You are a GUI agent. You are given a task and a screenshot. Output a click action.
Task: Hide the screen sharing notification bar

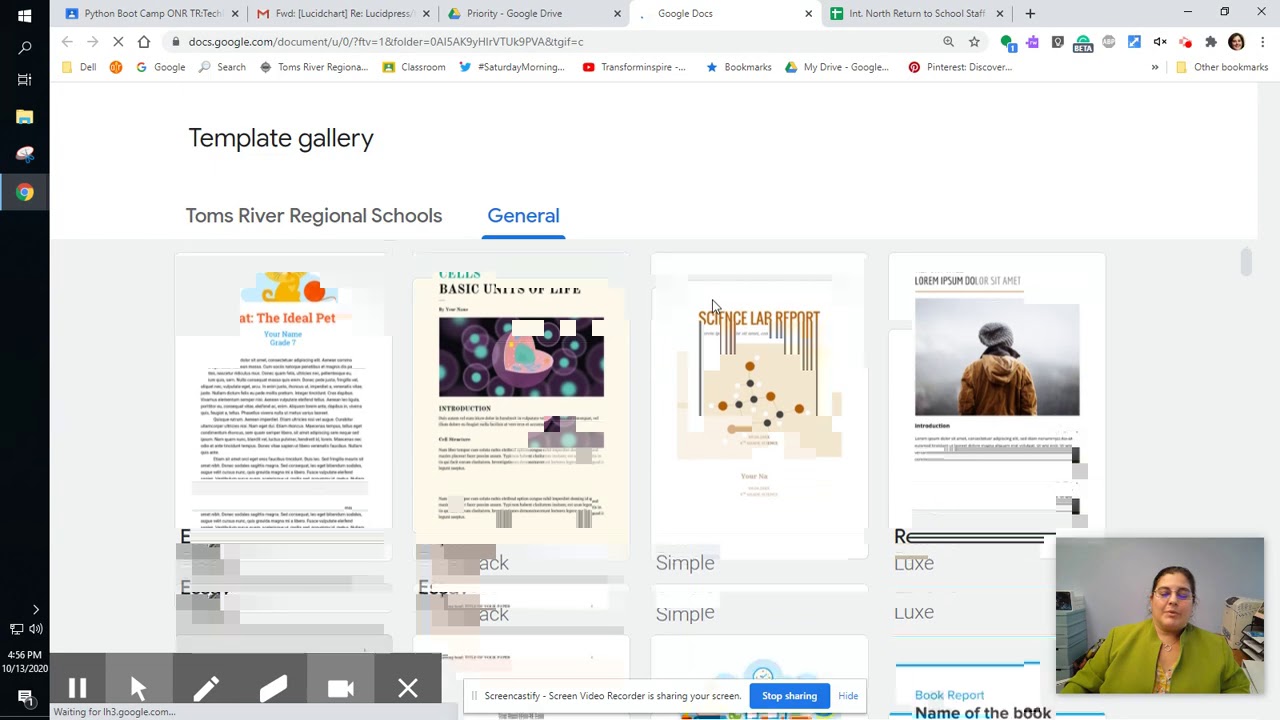tap(848, 696)
